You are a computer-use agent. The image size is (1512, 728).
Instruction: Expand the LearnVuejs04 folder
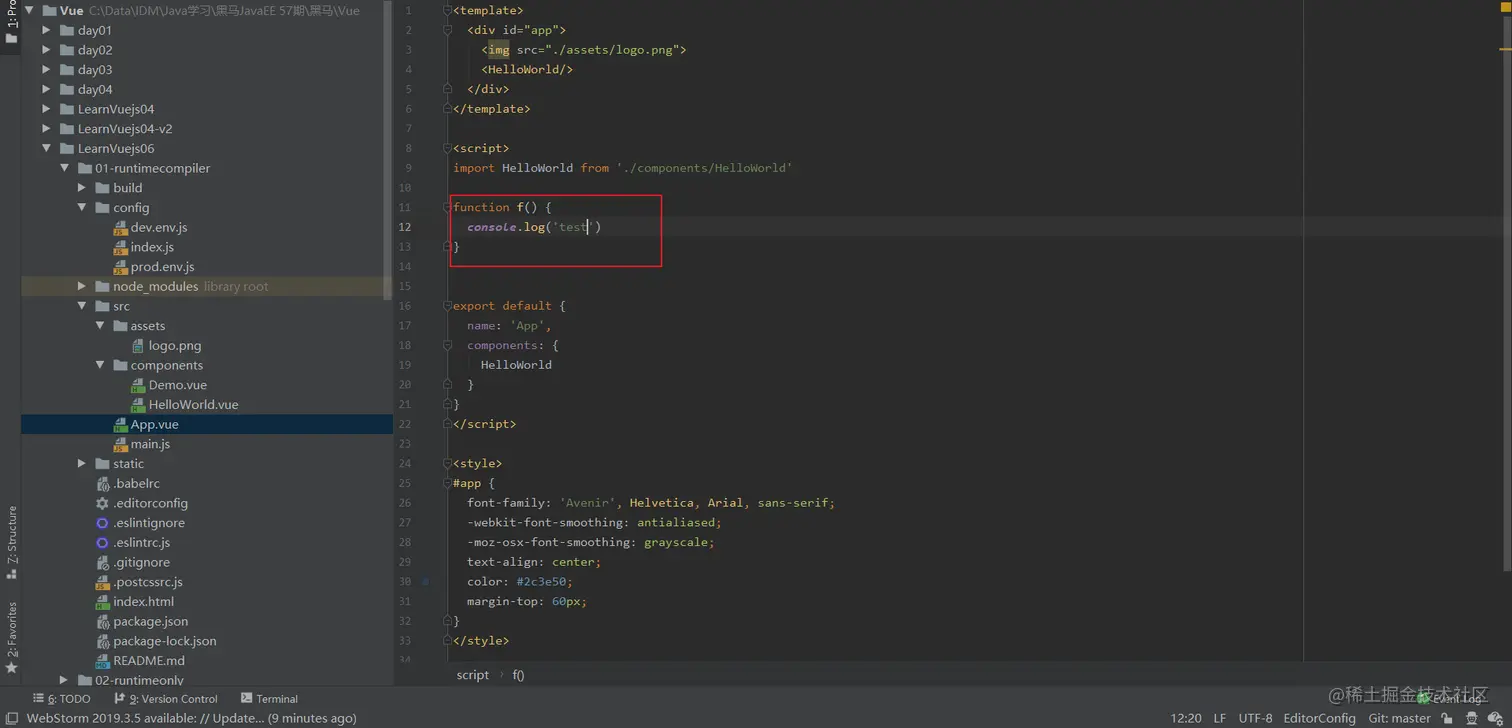point(46,109)
